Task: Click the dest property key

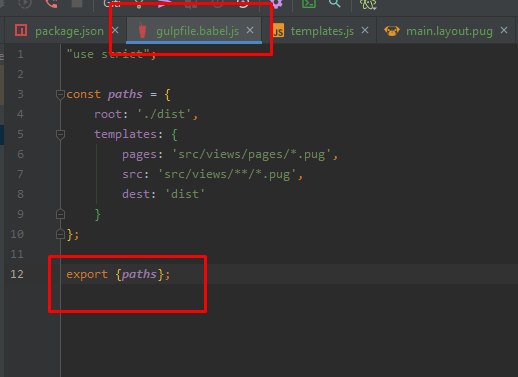Action: pos(136,194)
